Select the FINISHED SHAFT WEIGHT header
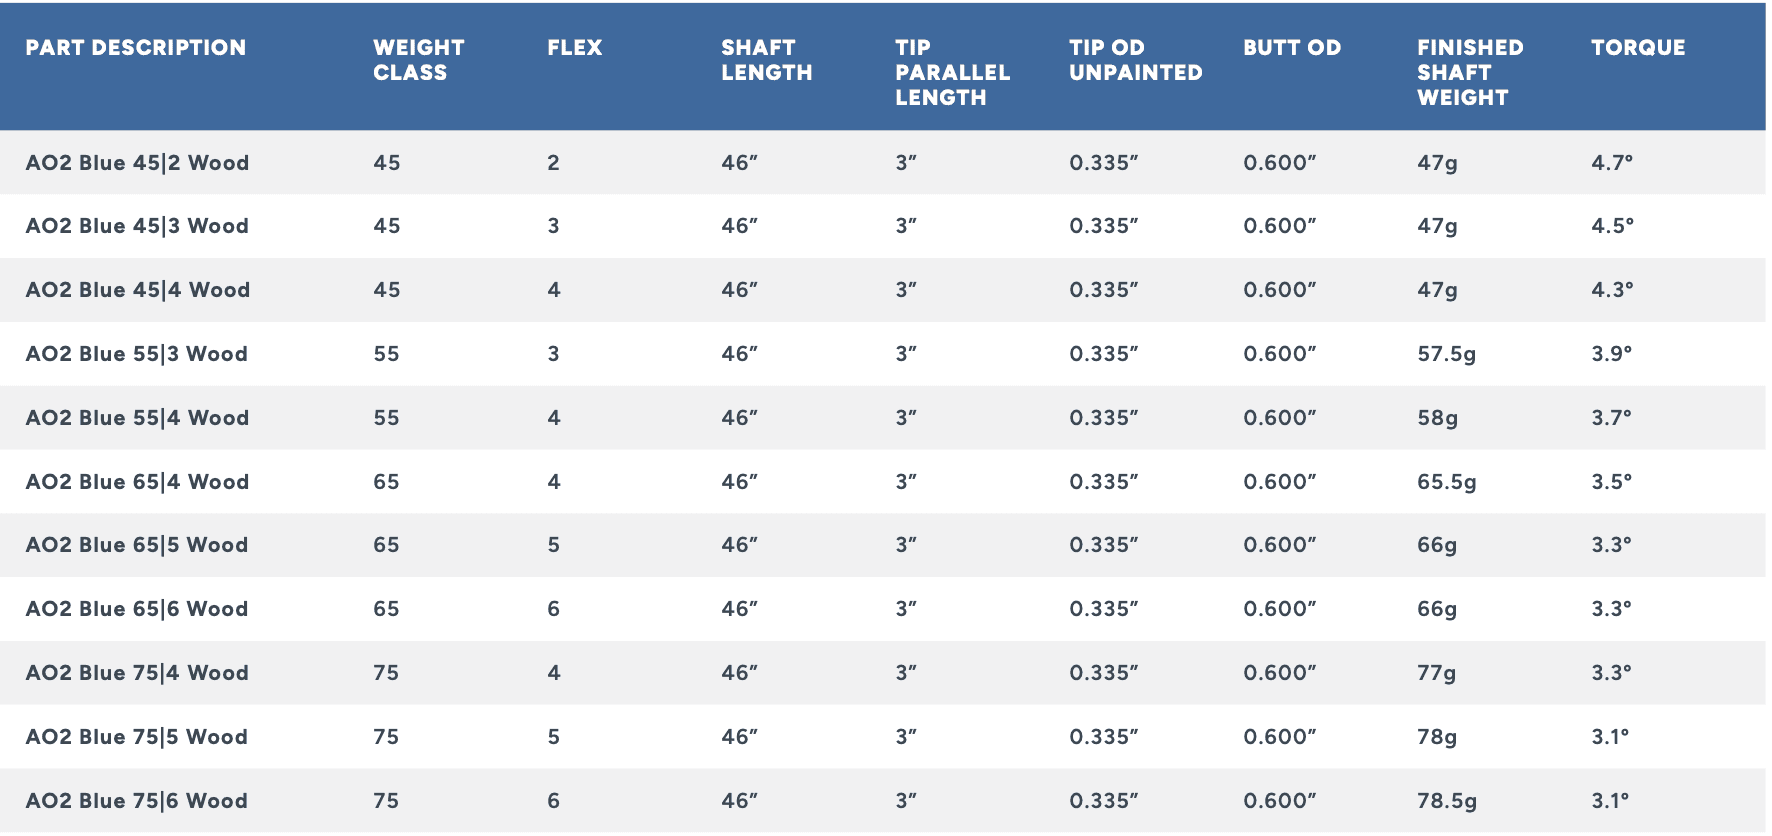 coord(1469,73)
